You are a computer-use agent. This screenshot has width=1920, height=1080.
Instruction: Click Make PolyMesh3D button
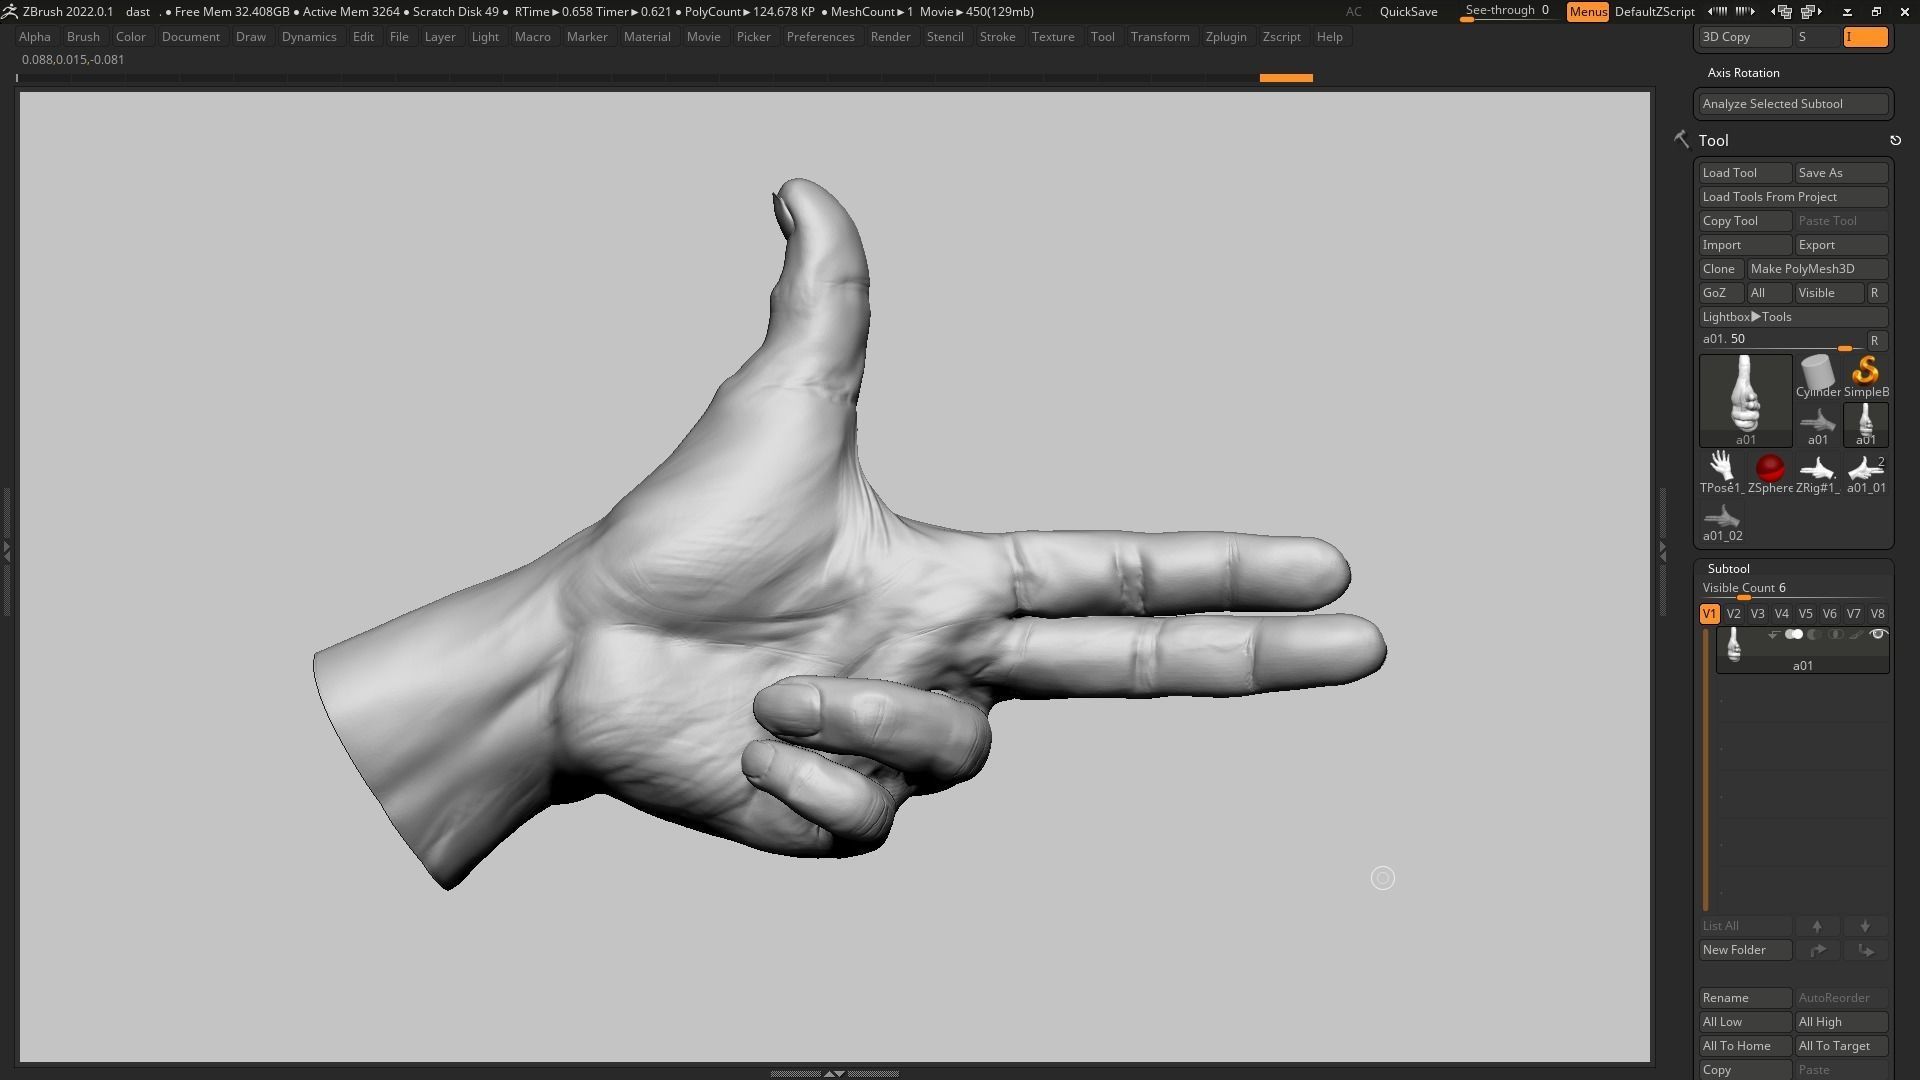tap(1817, 269)
